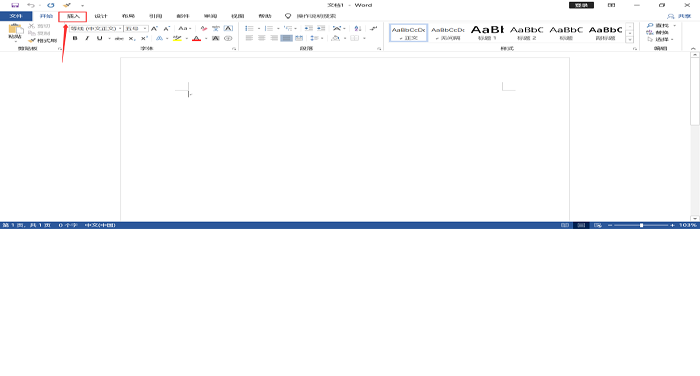Image resolution: width=700 pixels, height=376 pixels.
Task: Click the Copy icon
Action: click(31, 33)
